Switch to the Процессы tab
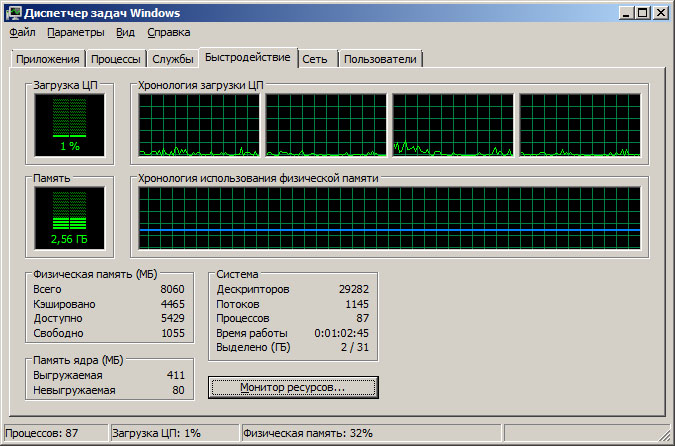Viewport: 675px width, 446px height. (x=116, y=59)
